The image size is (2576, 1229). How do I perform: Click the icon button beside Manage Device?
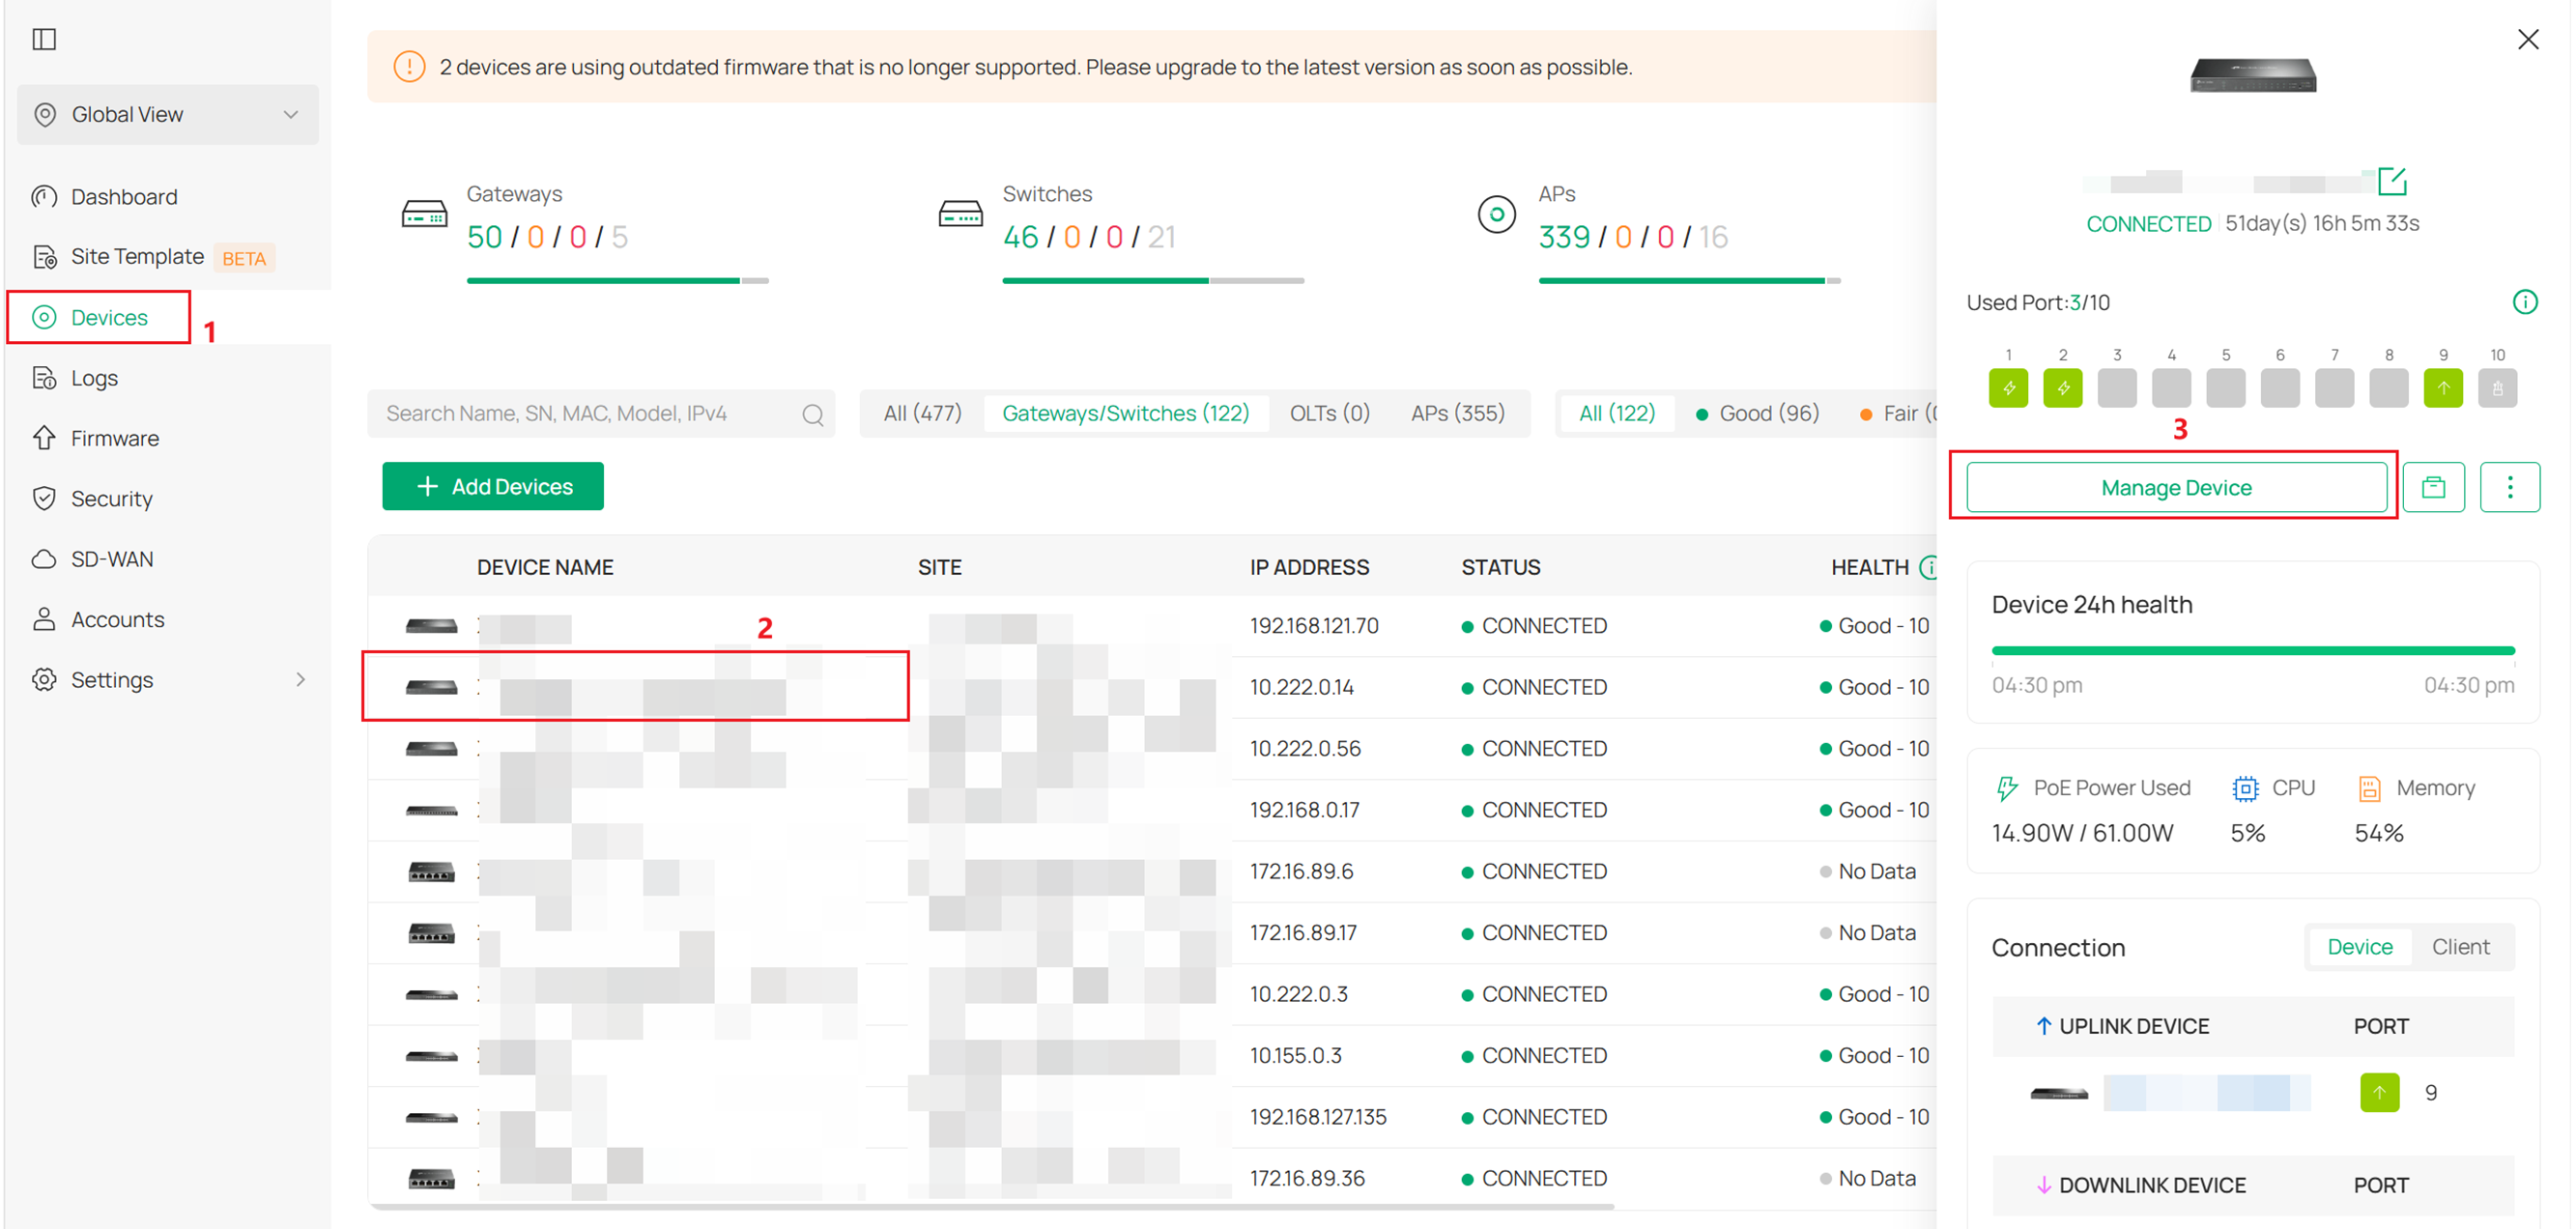coord(2432,487)
